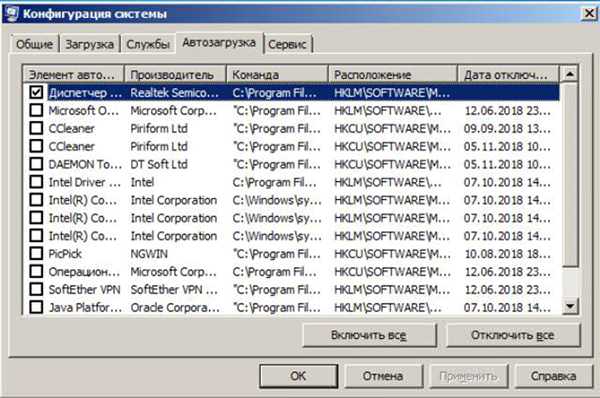Click the scroll up arrow in list
This screenshot has height=398, width=600.
click(x=569, y=73)
